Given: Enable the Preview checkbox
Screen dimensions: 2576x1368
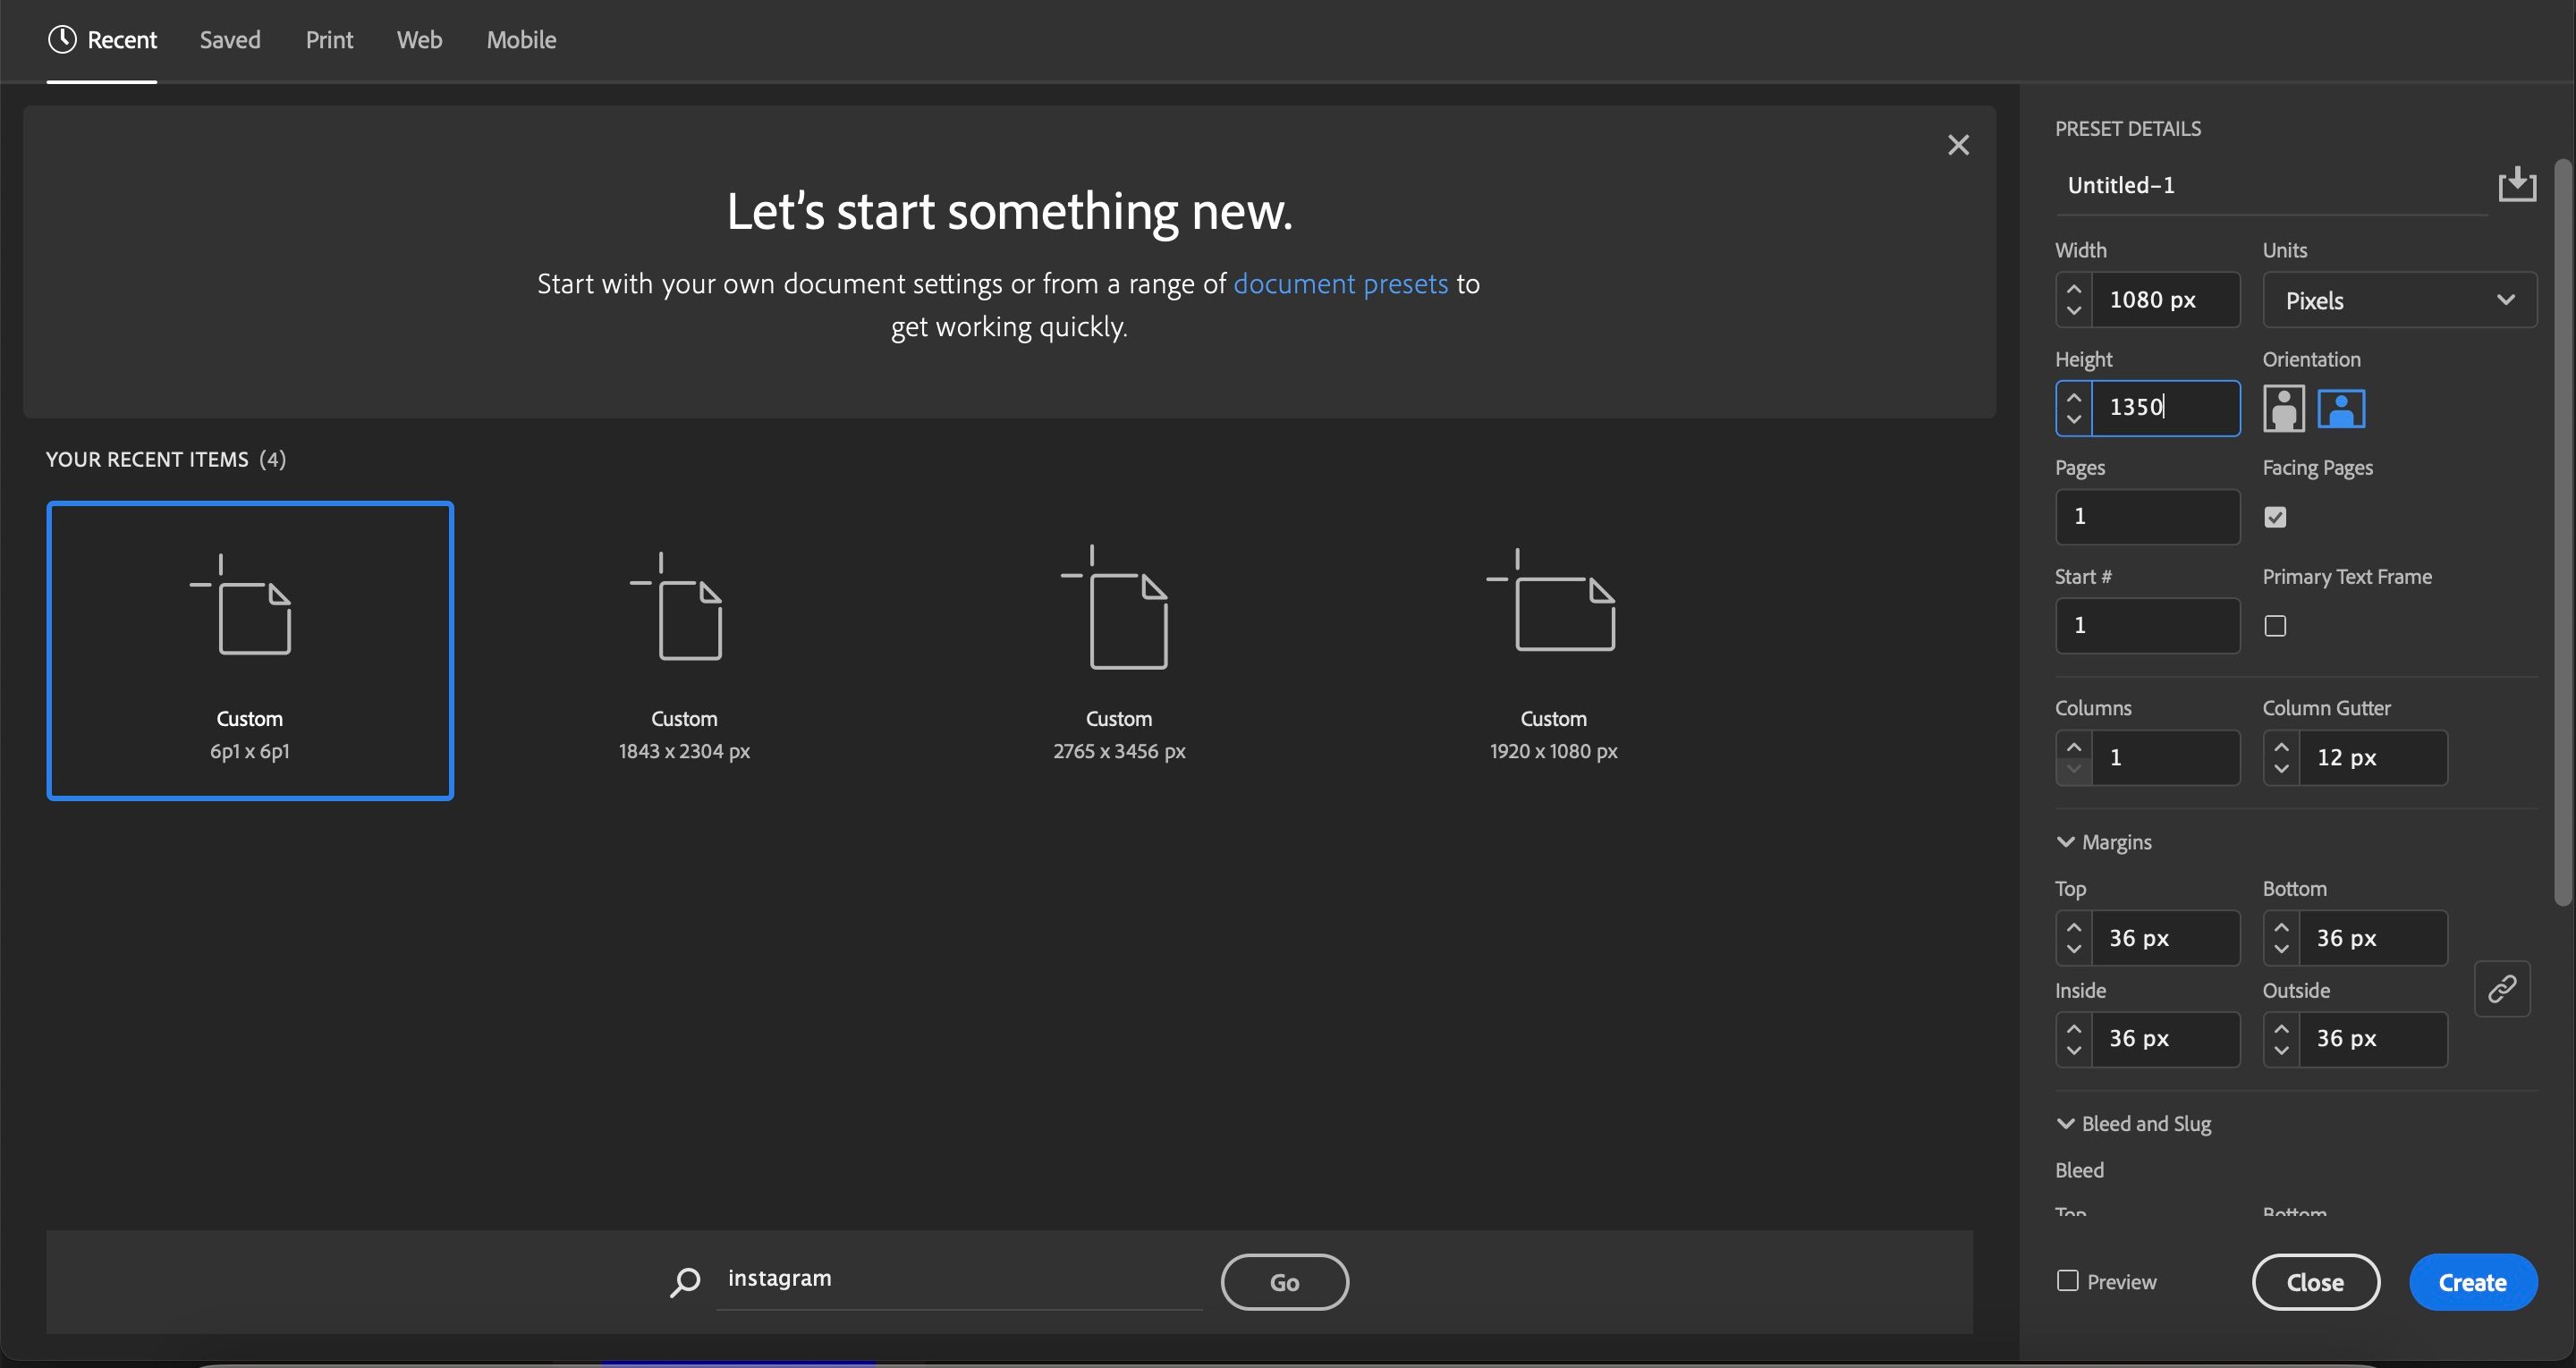Looking at the screenshot, I should pyautogui.click(x=2068, y=1281).
